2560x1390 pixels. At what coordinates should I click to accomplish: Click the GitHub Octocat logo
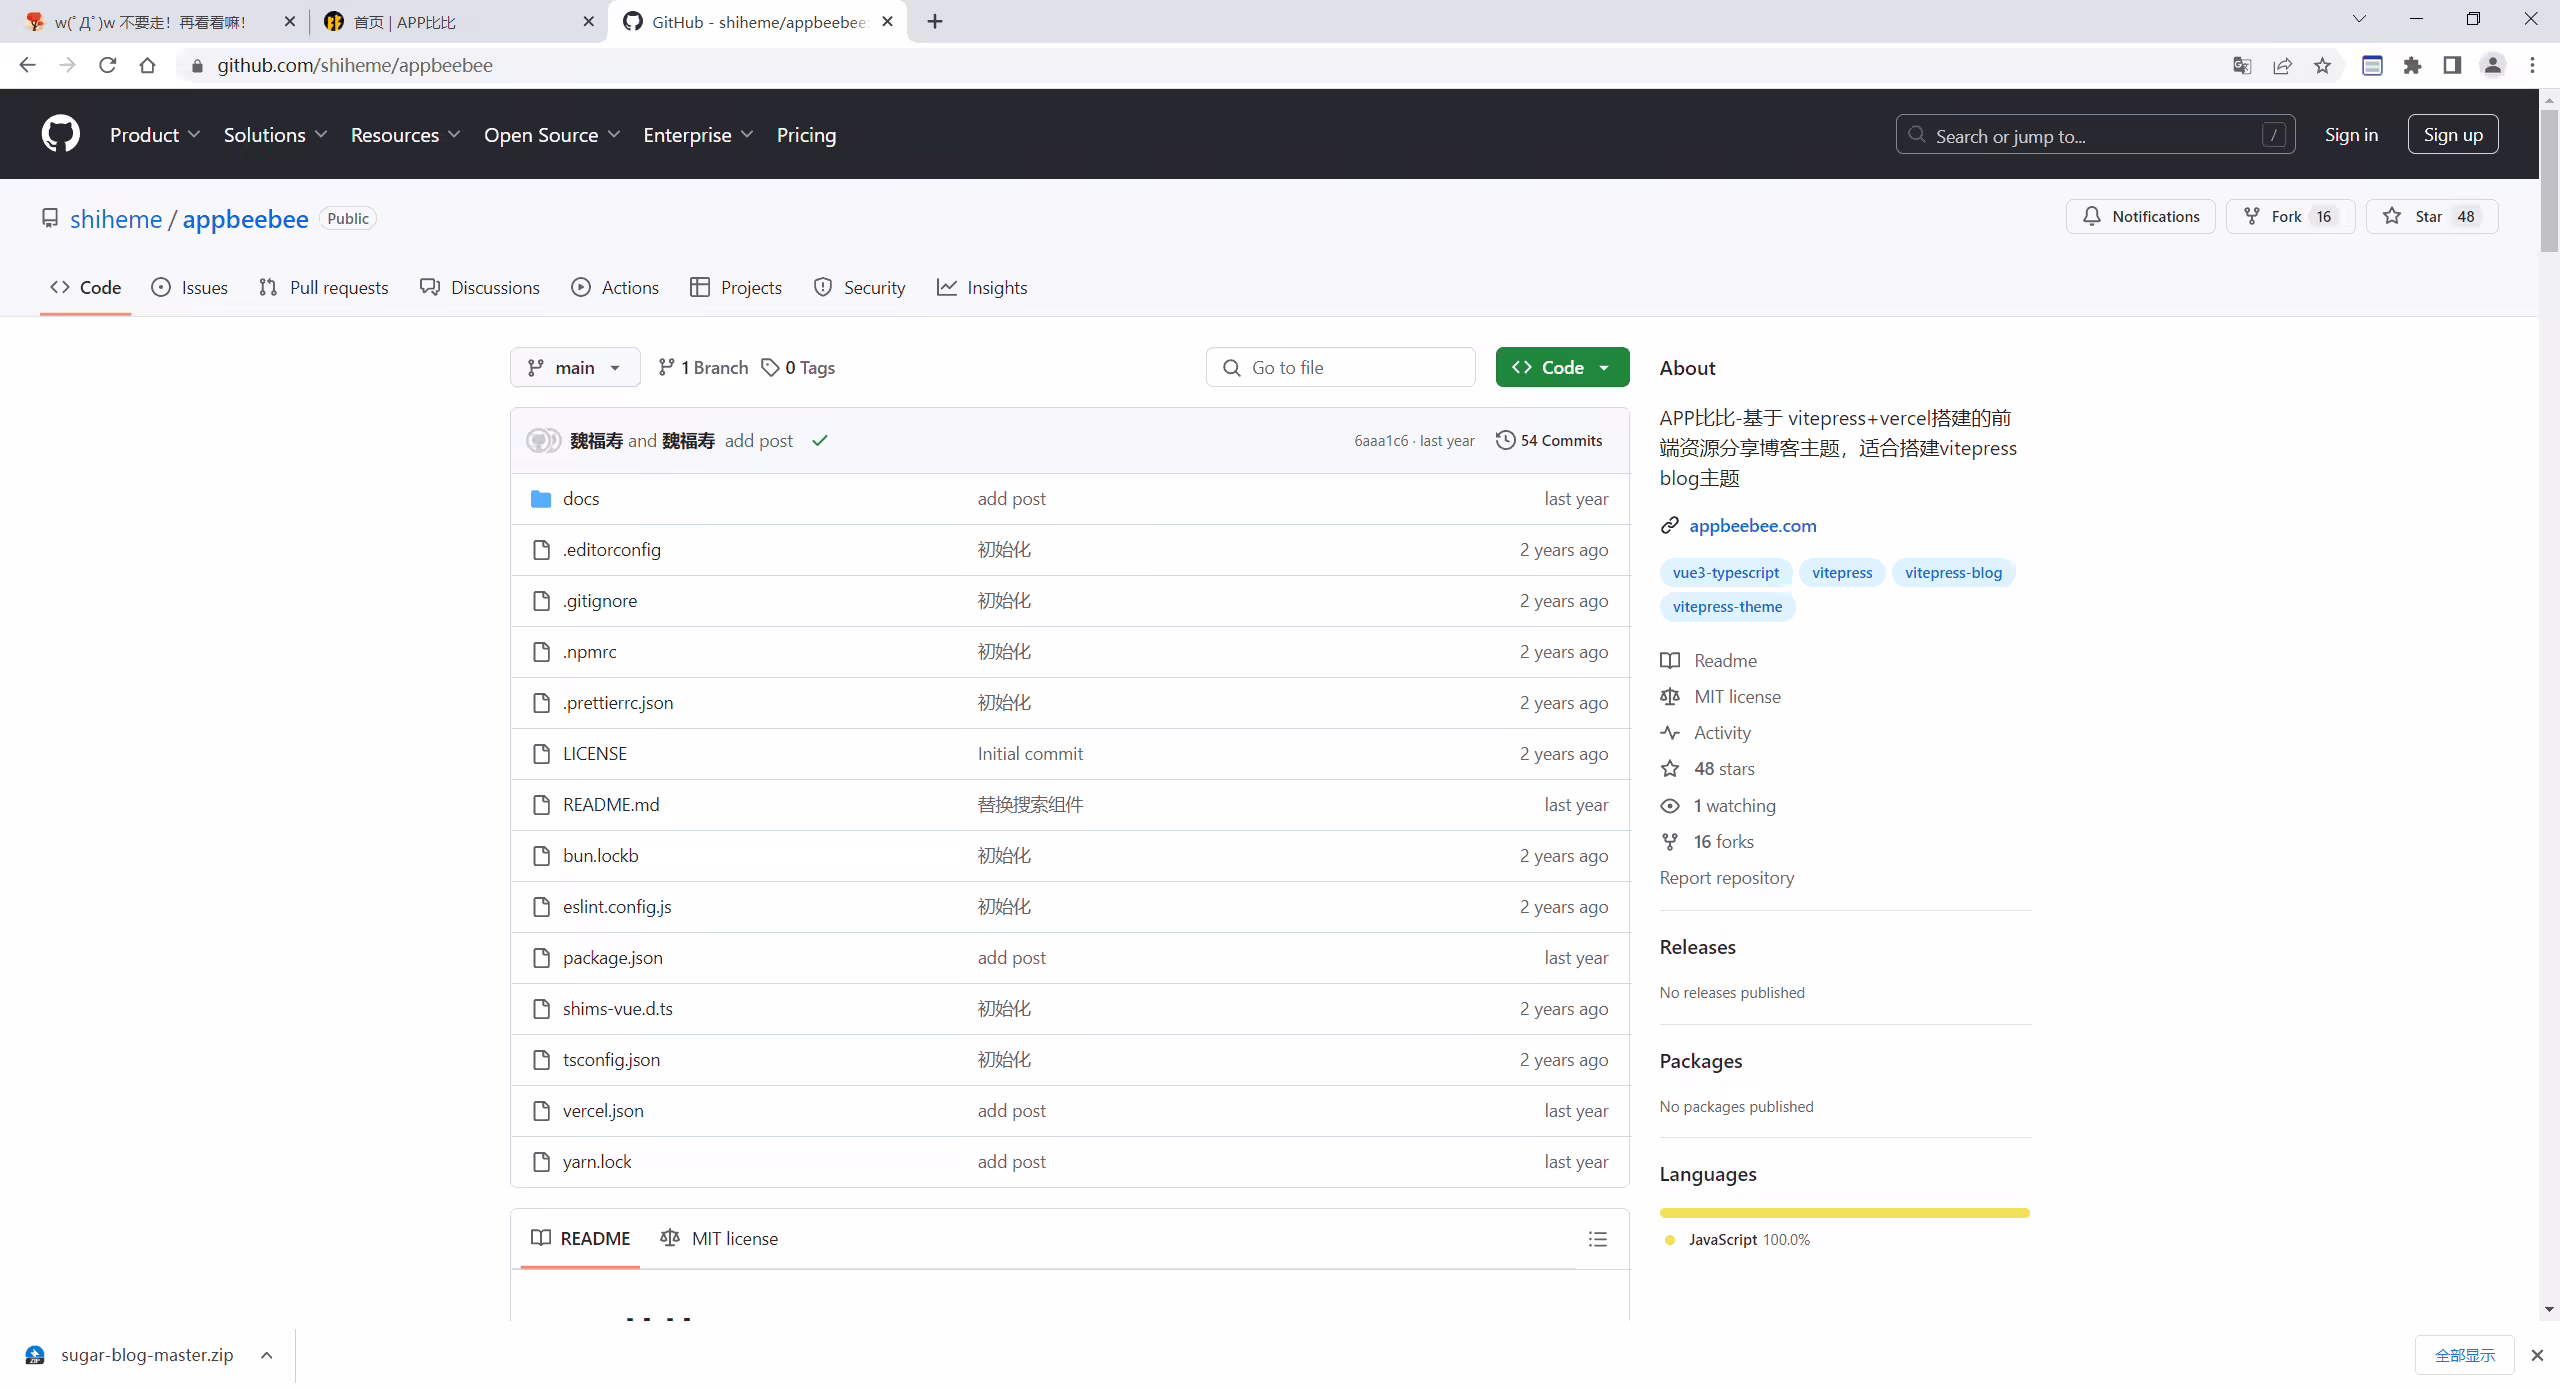tap(61, 134)
